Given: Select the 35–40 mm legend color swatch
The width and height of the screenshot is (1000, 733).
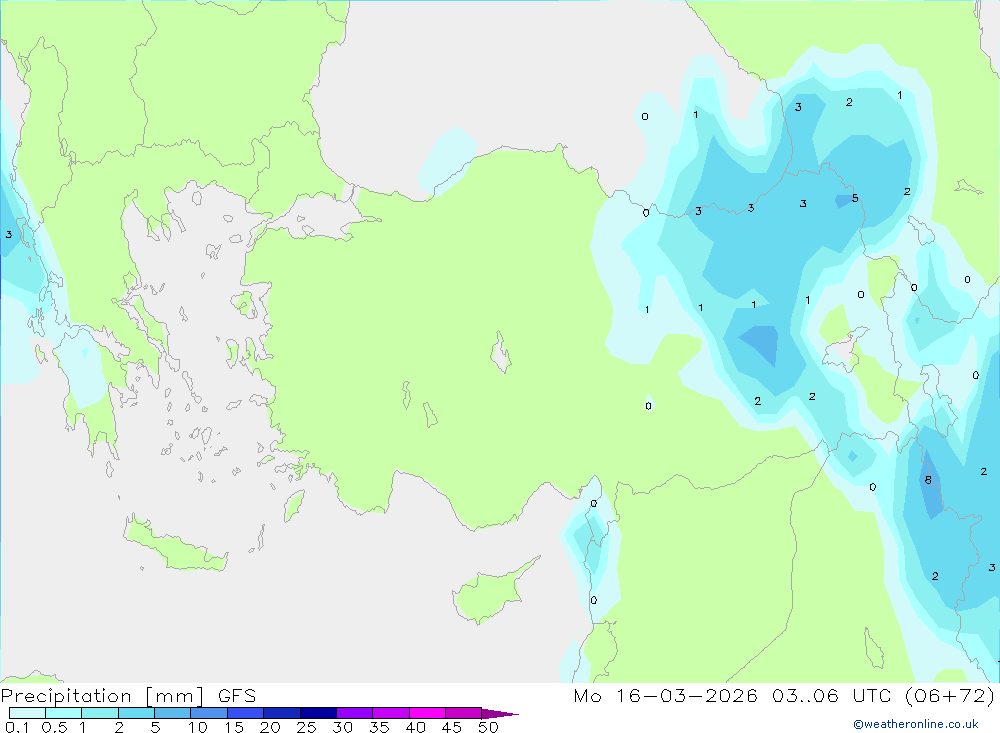Looking at the screenshot, I should pos(391,713).
